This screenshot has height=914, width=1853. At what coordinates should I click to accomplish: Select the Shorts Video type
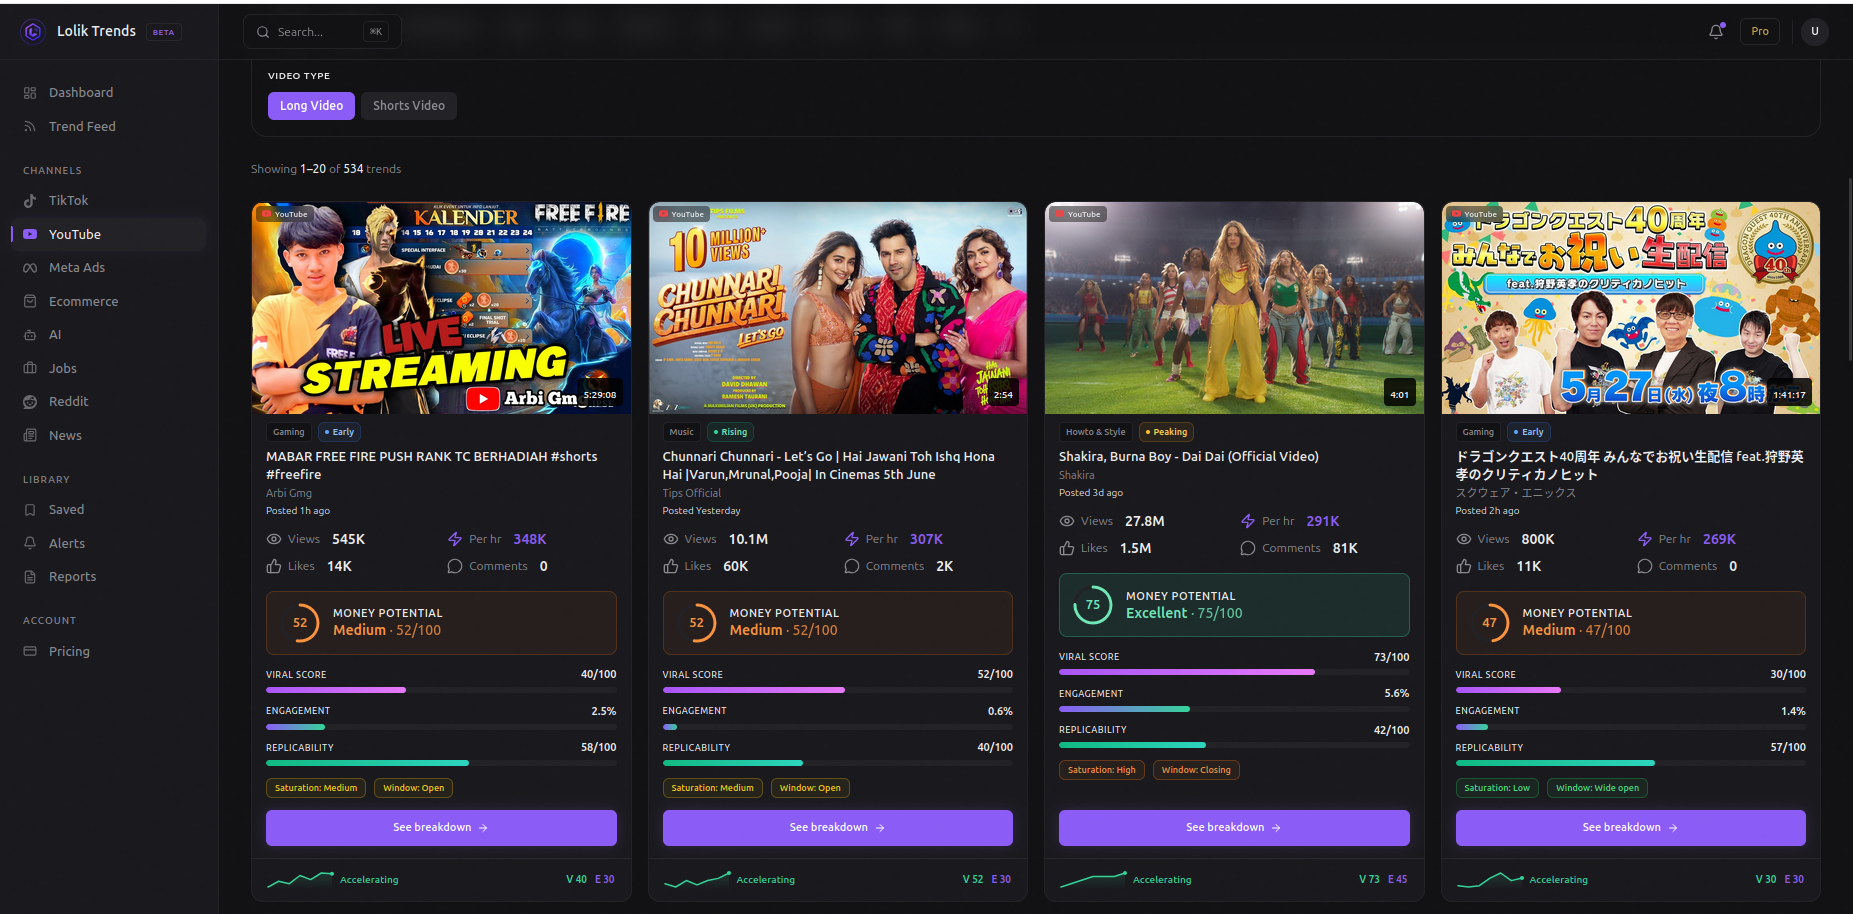pos(409,106)
